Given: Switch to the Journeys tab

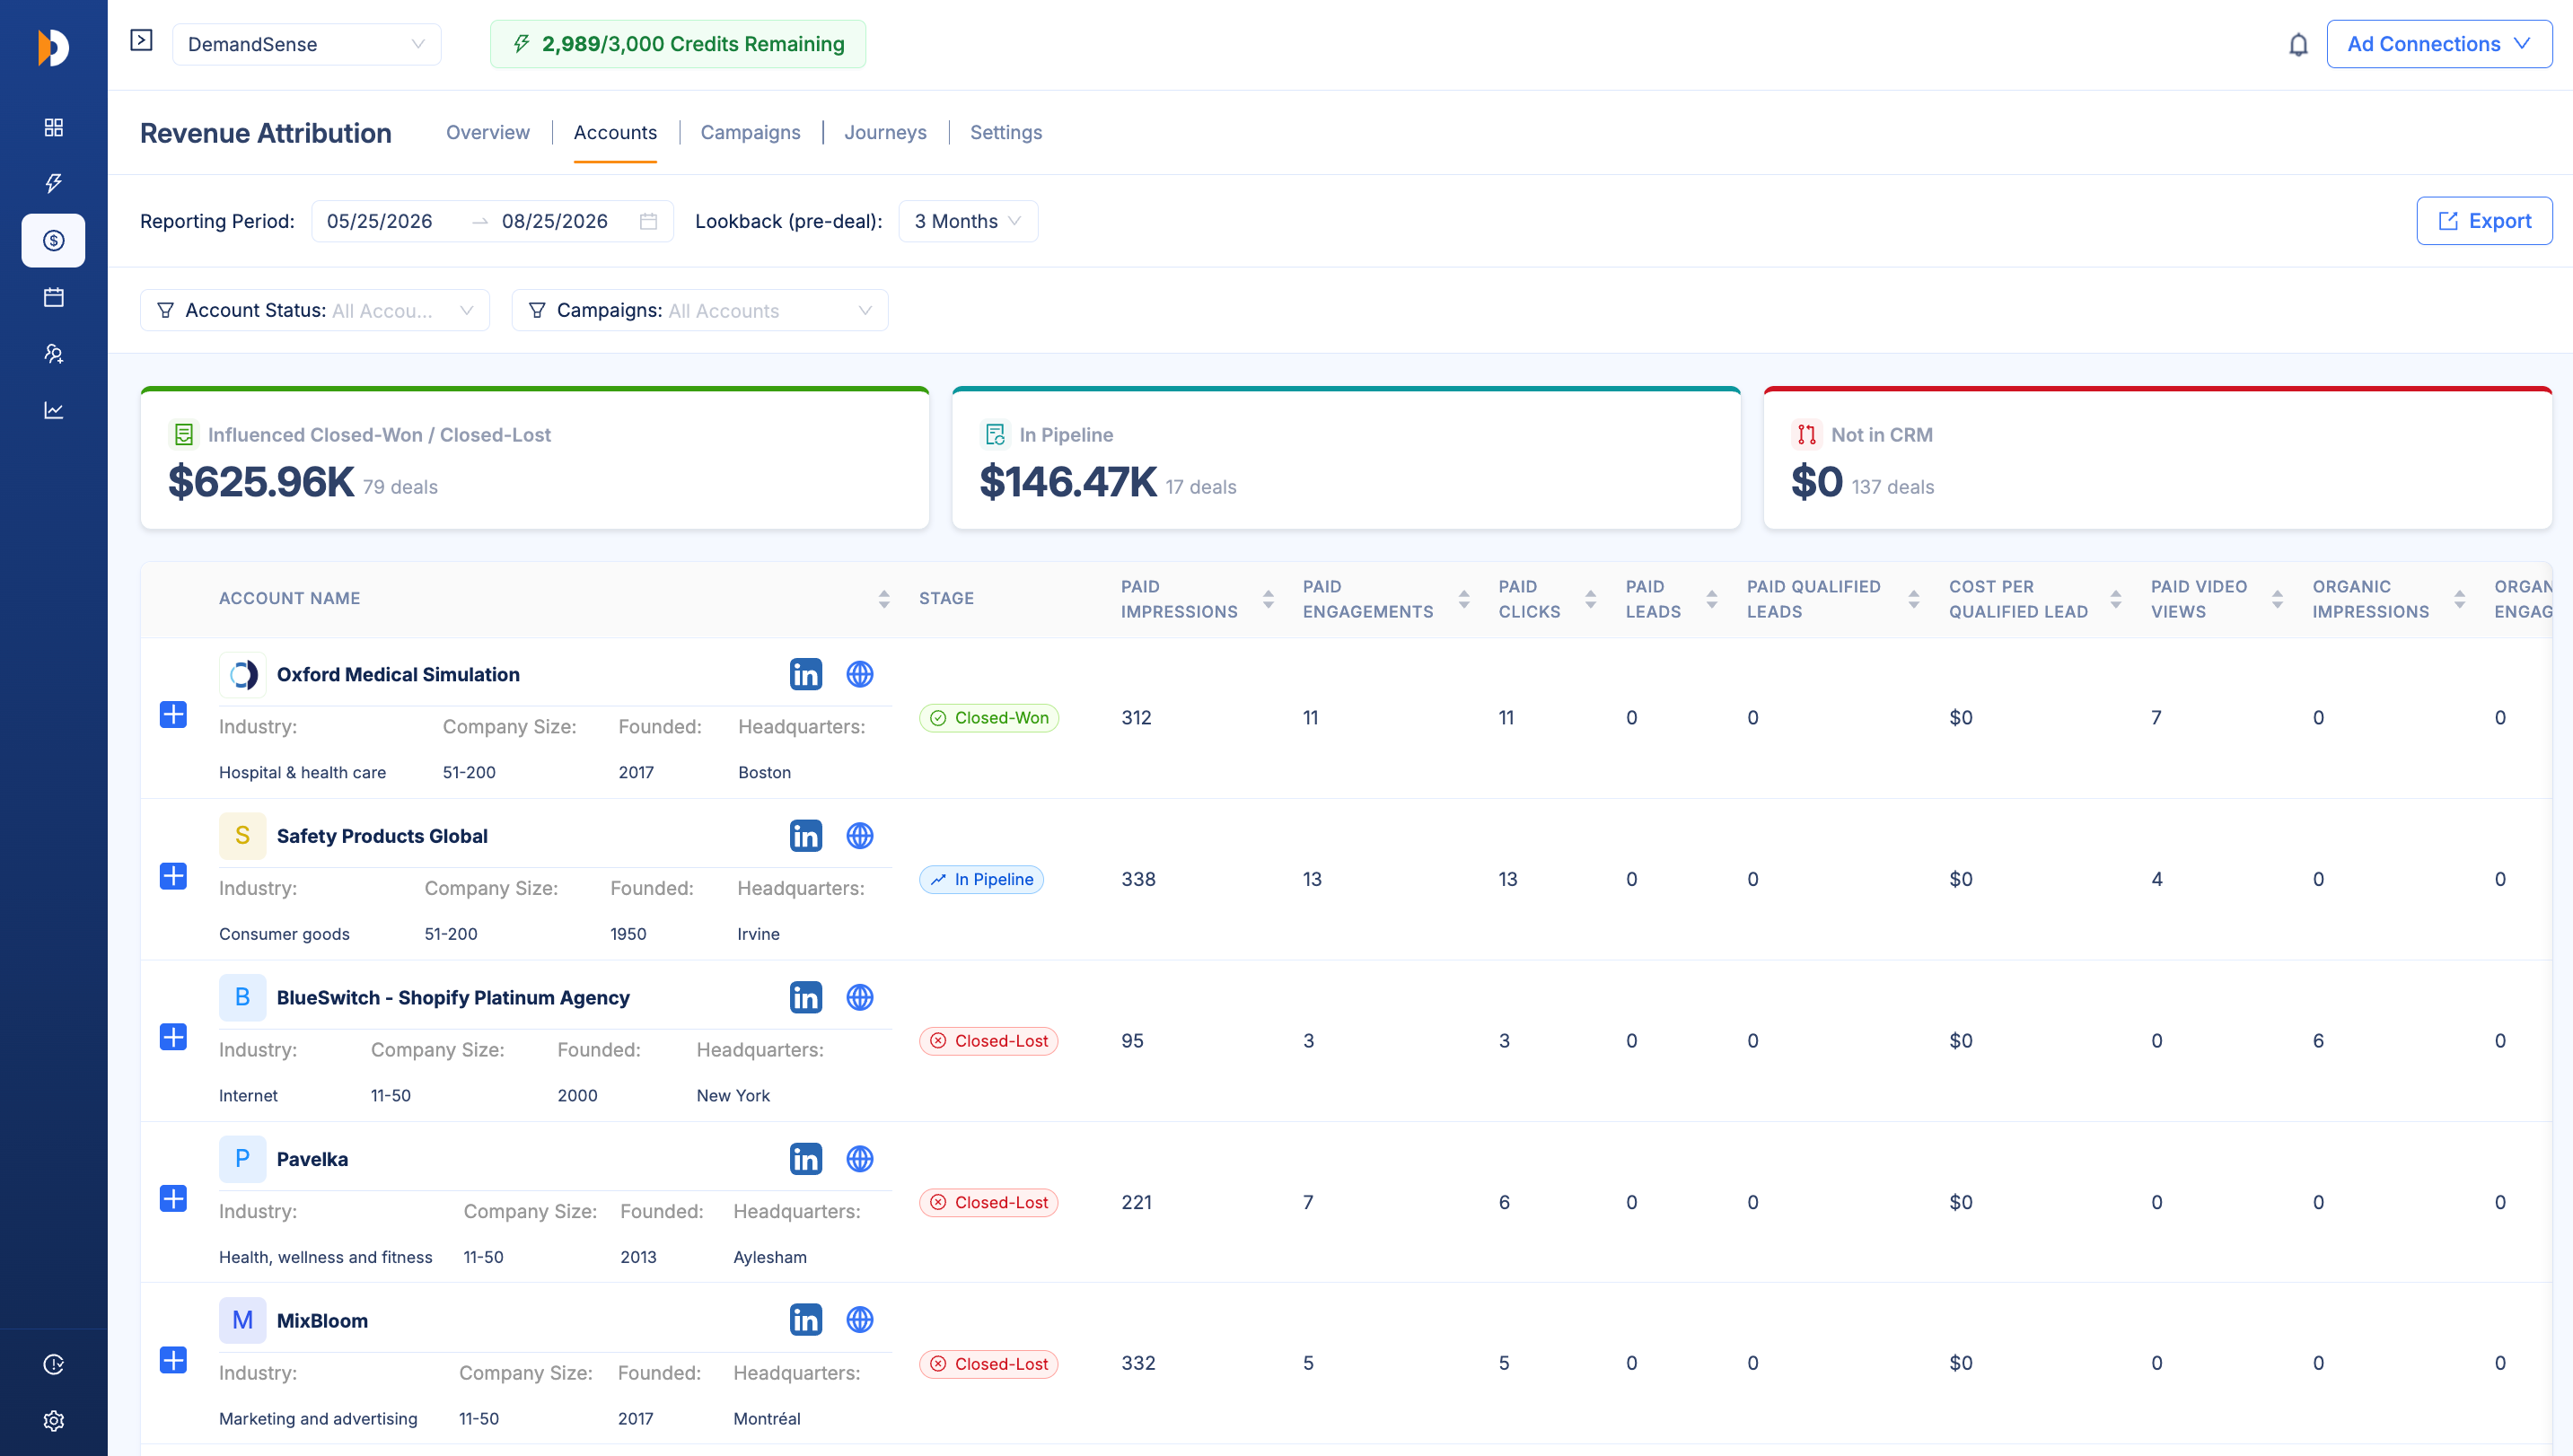Looking at the screenshot, I should point(885,132).
